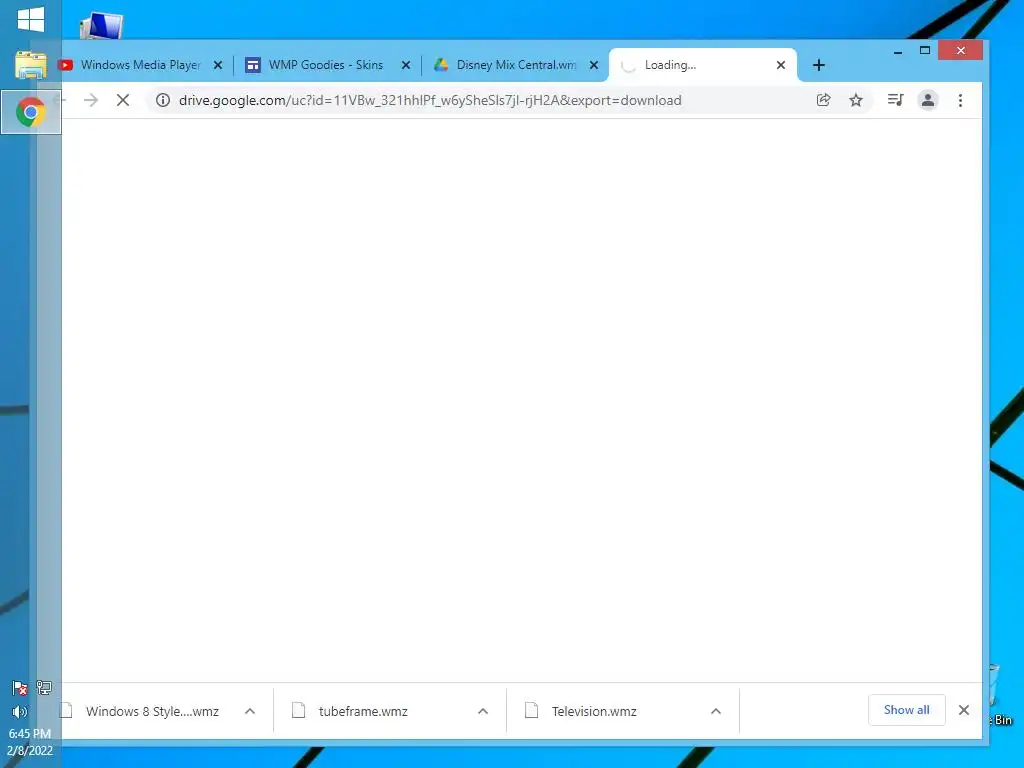Maximize the Chrome window
Screen dimensions: 1024x768
(925, 51)
